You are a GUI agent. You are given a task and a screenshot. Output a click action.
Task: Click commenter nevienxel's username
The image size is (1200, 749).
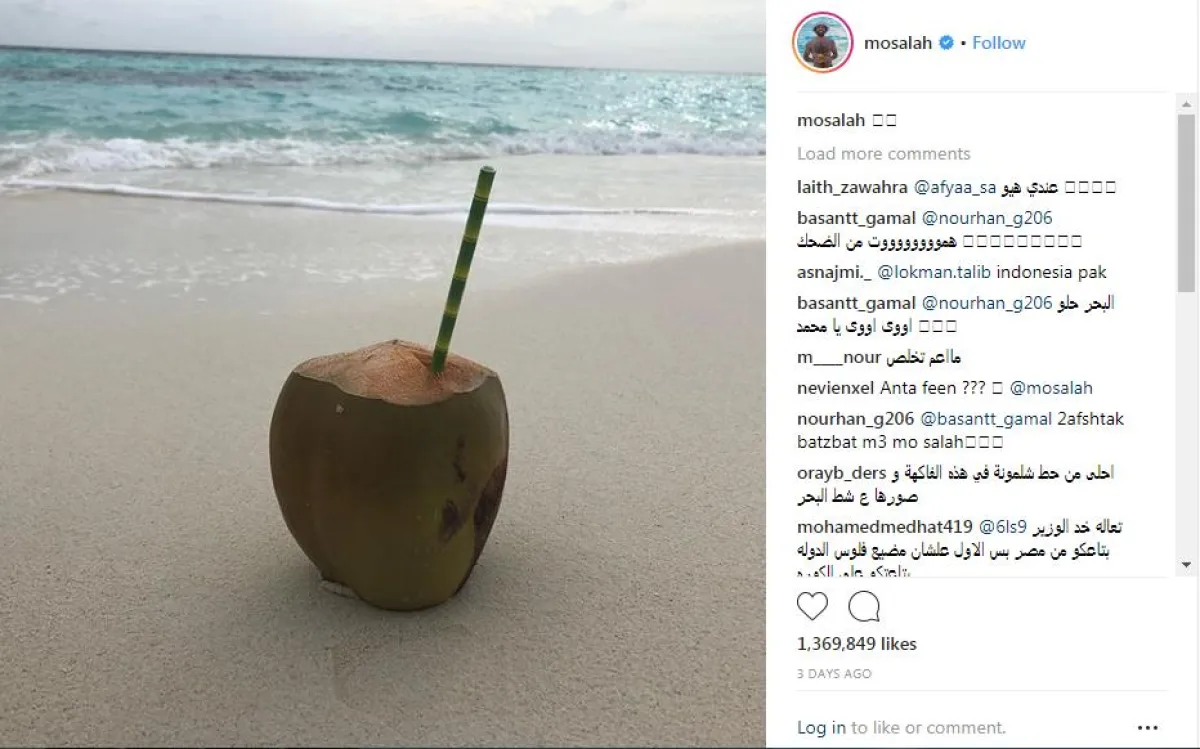[x=836, y=388]
